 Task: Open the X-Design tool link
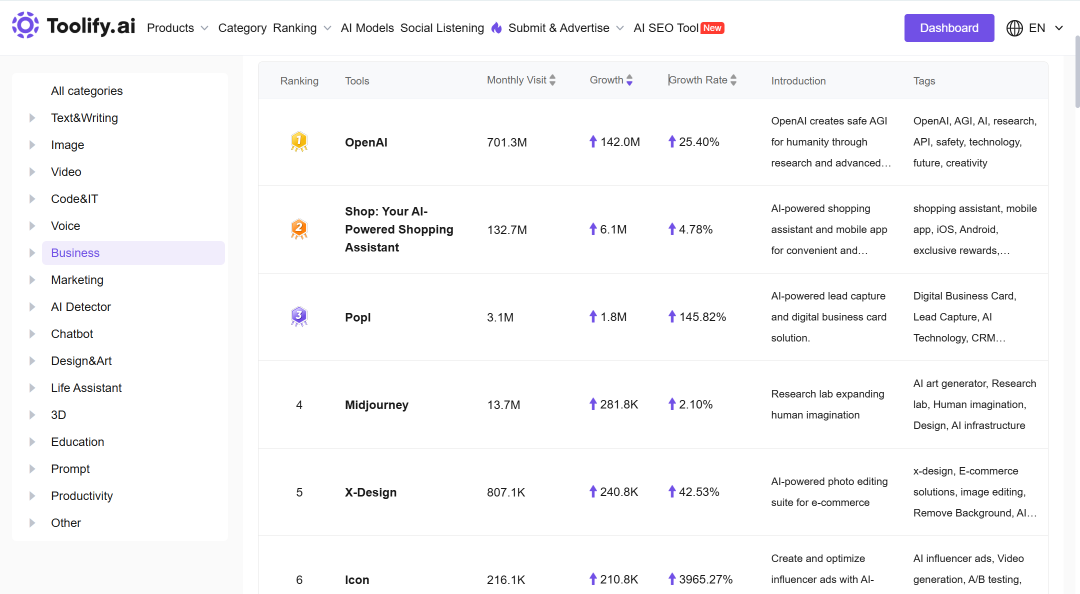pyautogui.click(x=371, y=493)
